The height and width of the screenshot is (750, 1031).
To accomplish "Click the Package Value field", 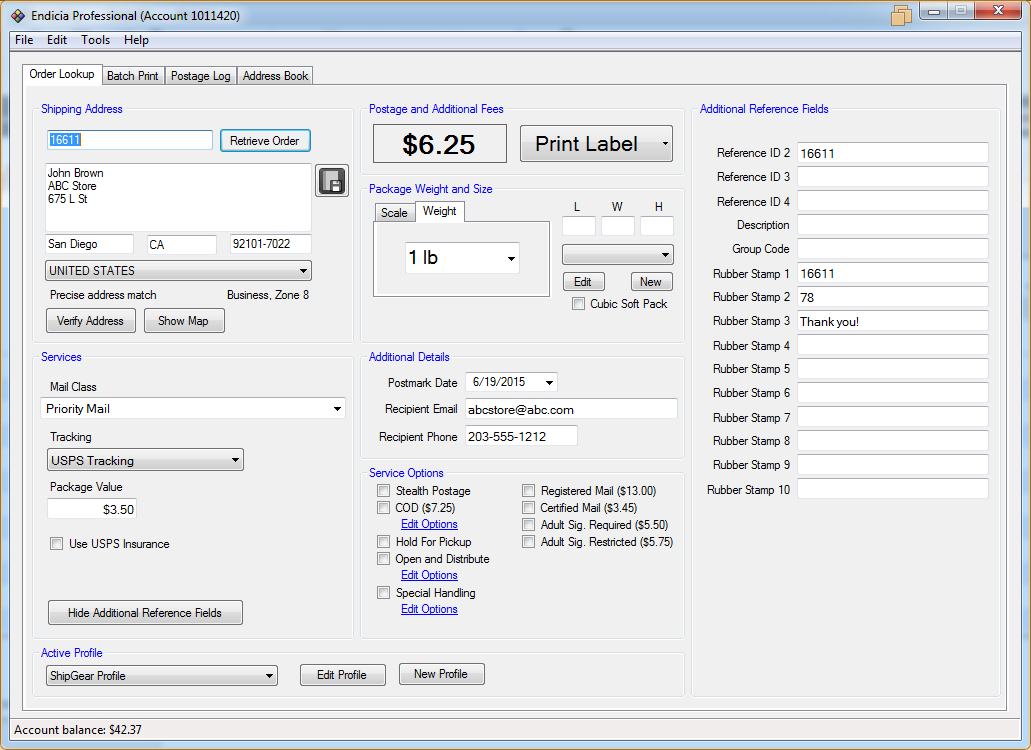I will pyautogui.click(x=91, y=509).
